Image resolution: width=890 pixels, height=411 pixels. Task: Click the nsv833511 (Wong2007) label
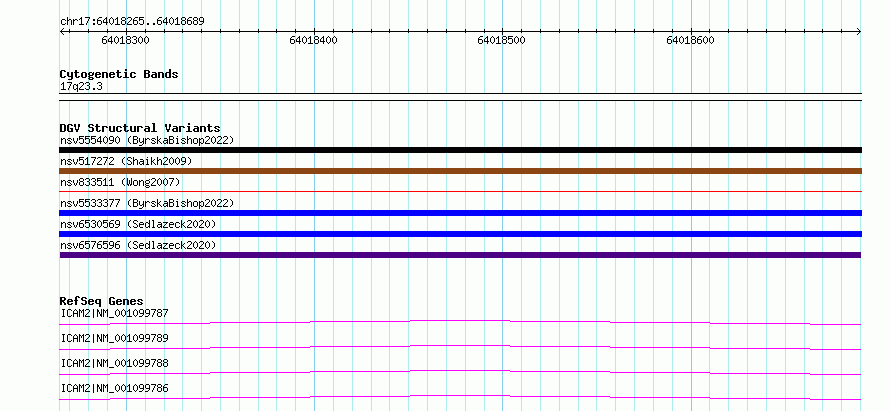(120, 182)
